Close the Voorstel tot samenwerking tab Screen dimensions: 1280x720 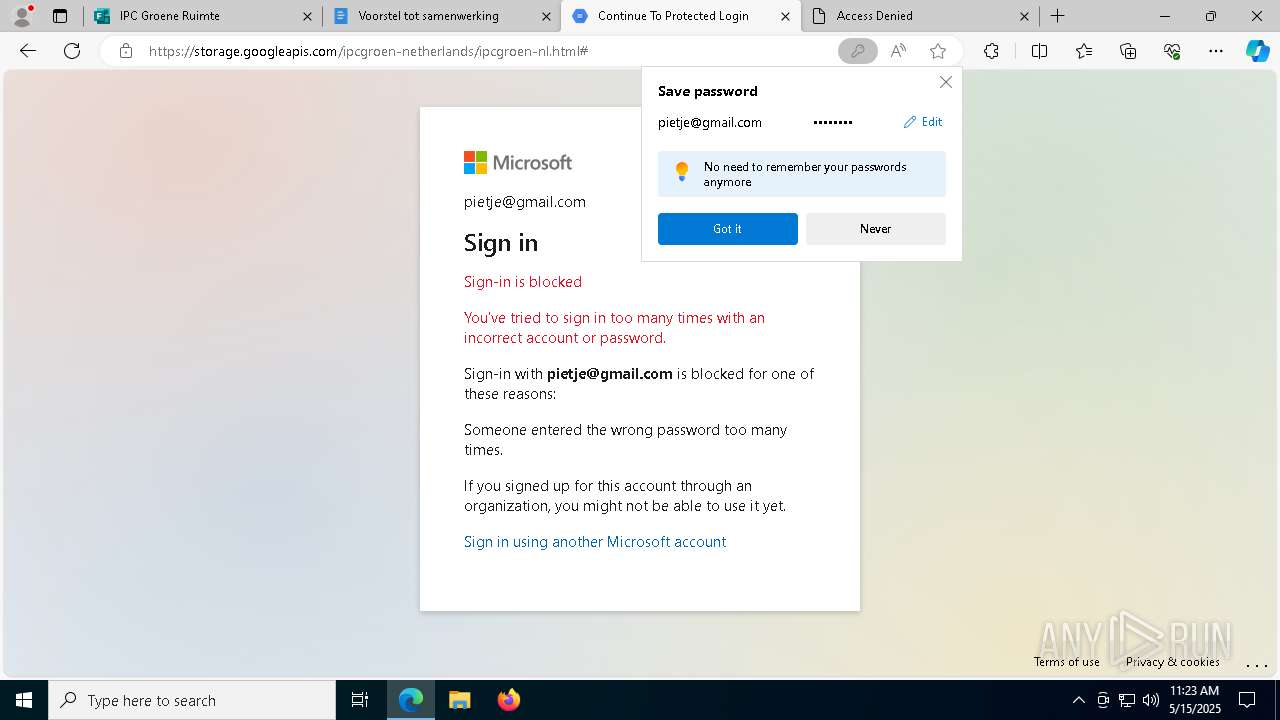[x=546, y=16]
